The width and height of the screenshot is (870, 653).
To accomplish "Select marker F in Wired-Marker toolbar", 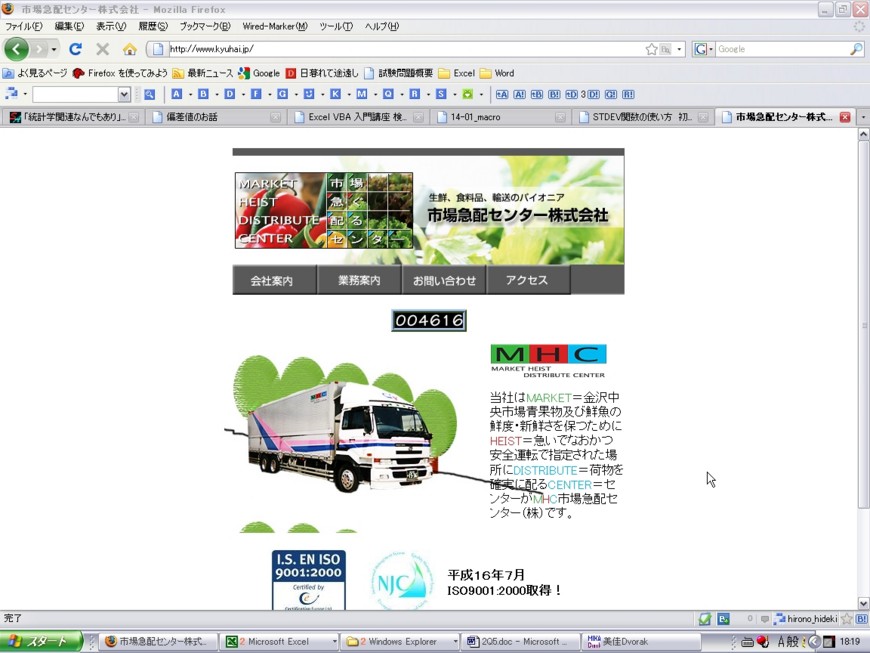I will [x=256, y=94].
